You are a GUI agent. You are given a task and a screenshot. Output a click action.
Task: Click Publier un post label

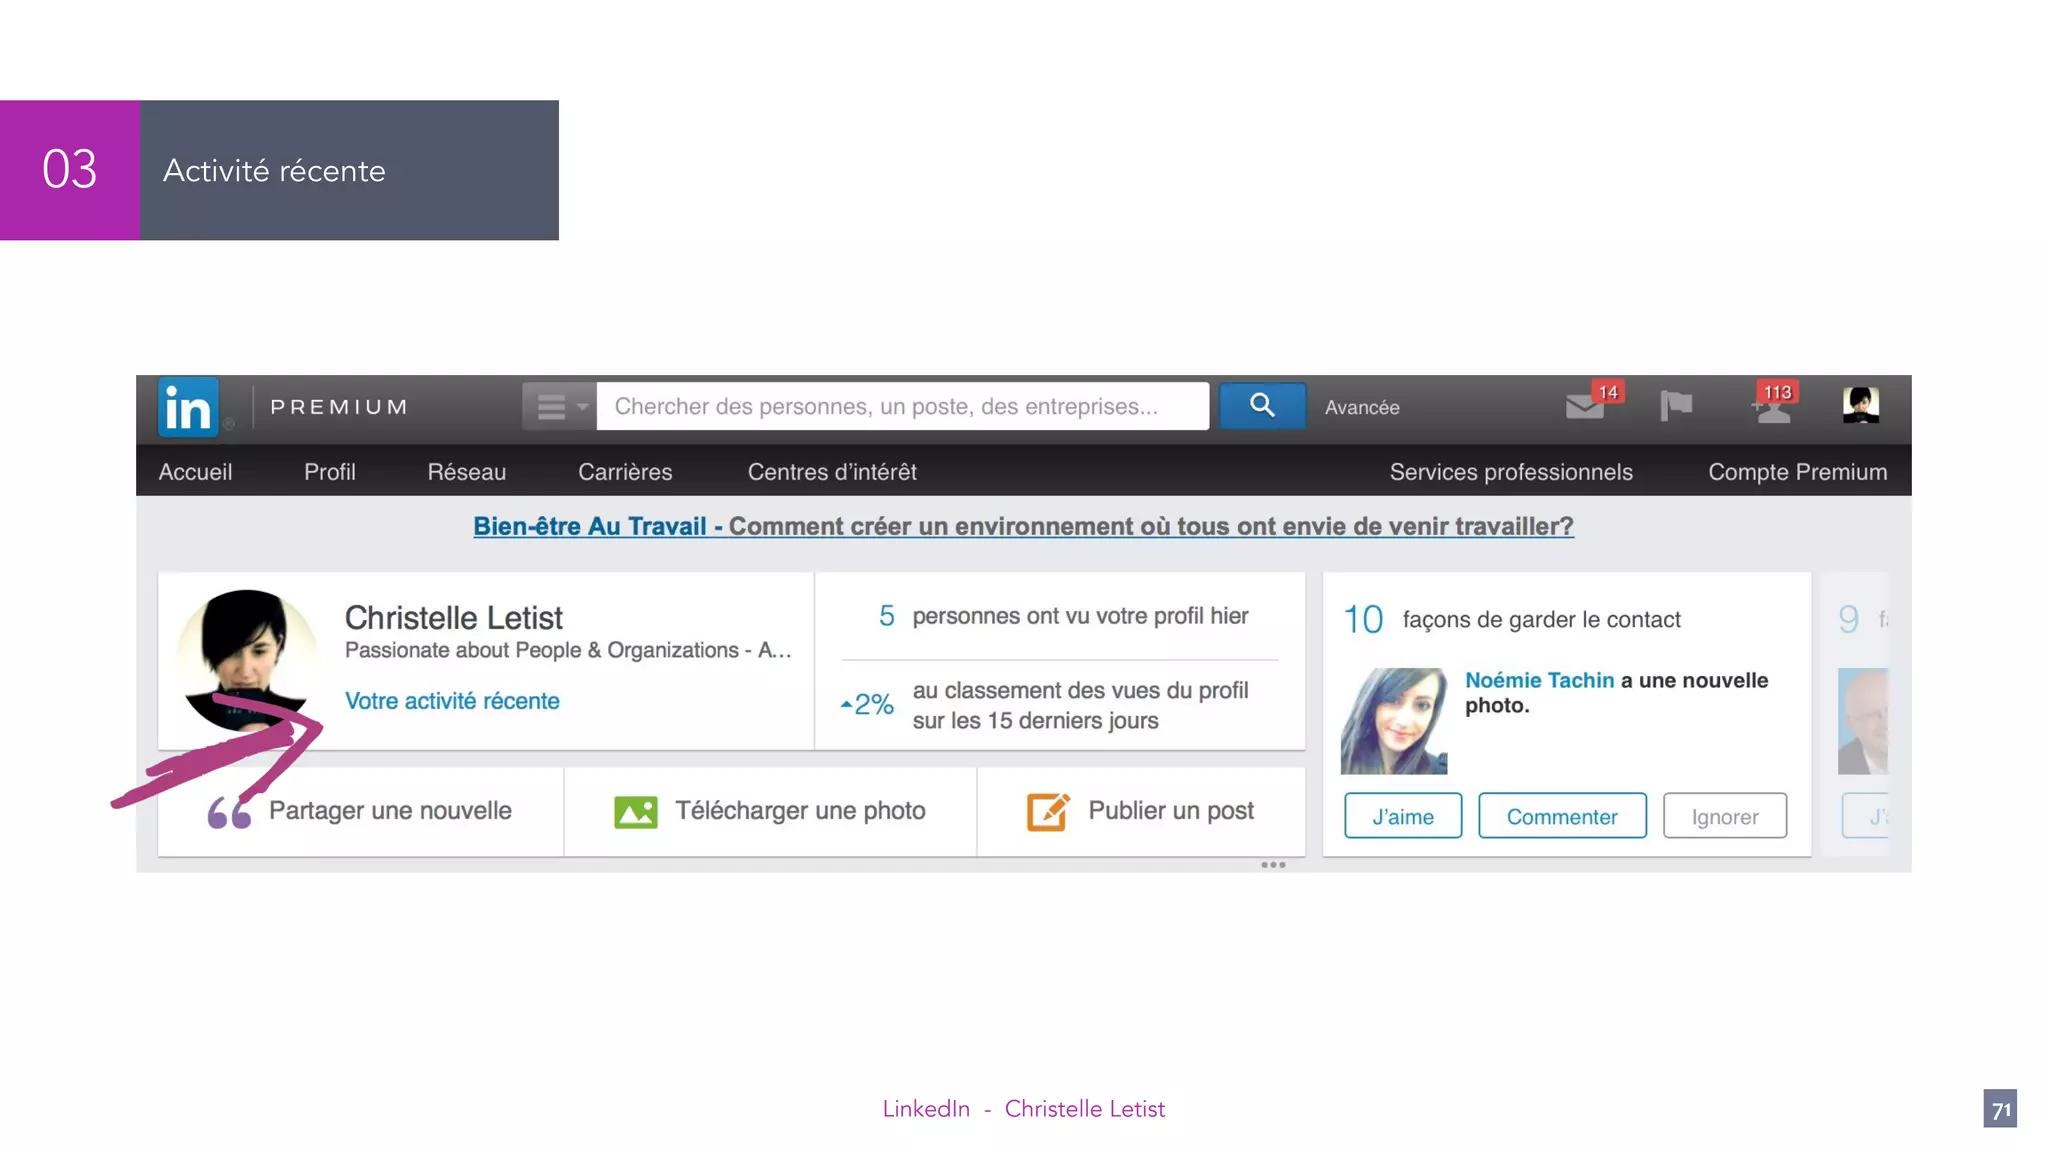pyautogui.click(x=1171, y=811)
